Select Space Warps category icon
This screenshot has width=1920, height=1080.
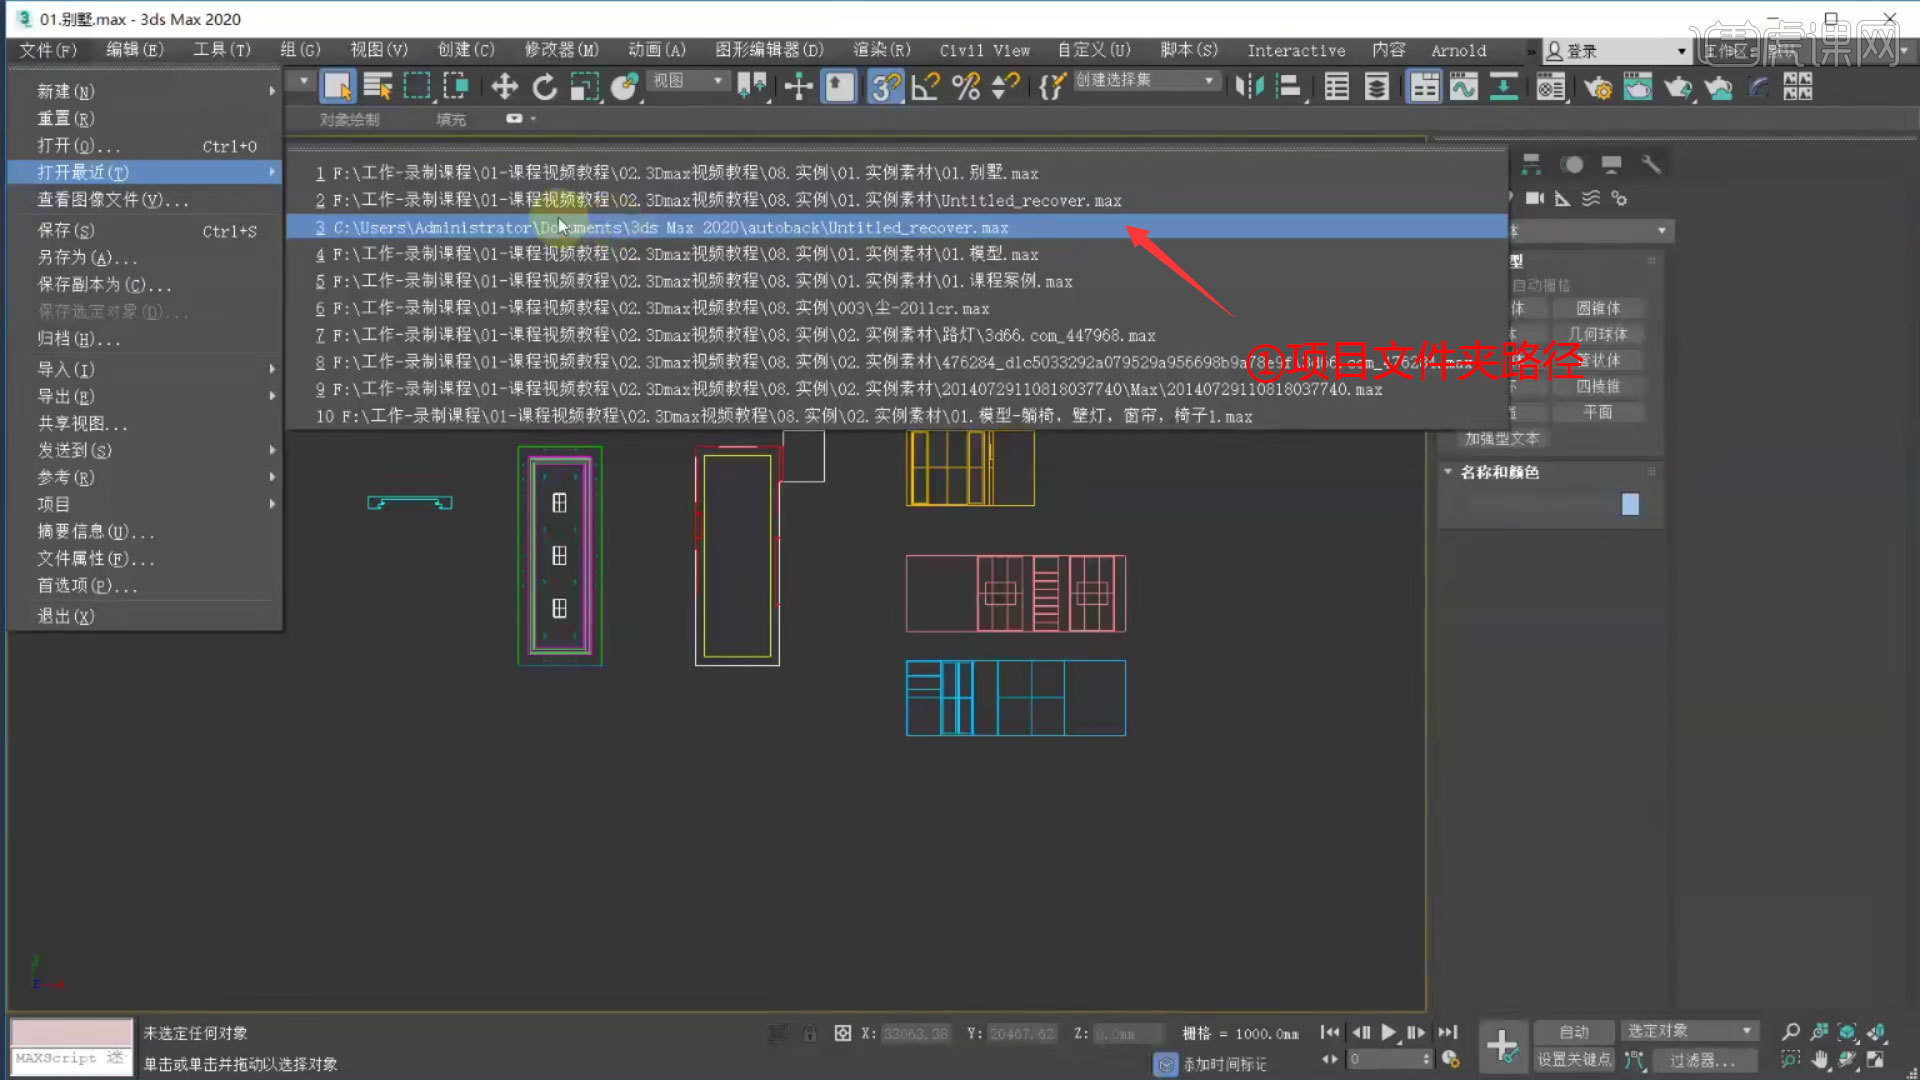click(x=1591, y=198)
